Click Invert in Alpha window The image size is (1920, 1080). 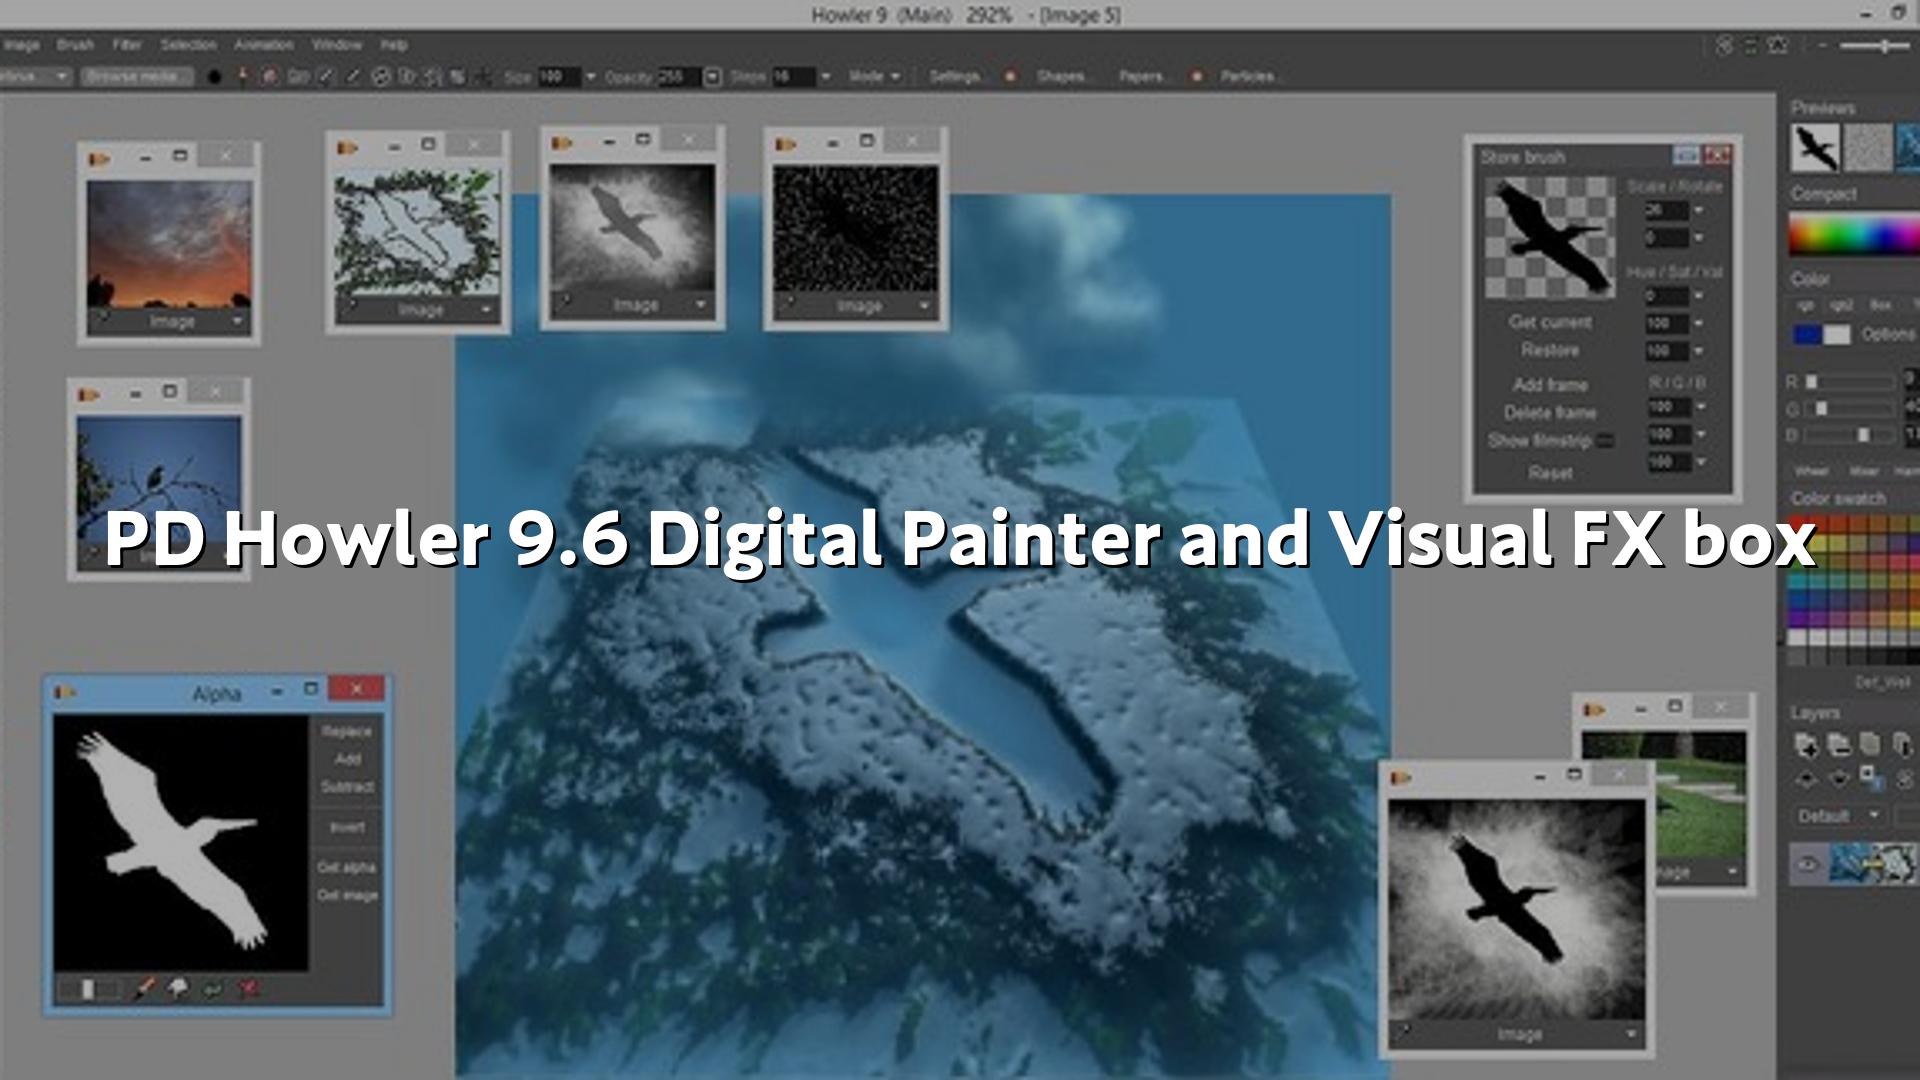click(x=346, y=828)
